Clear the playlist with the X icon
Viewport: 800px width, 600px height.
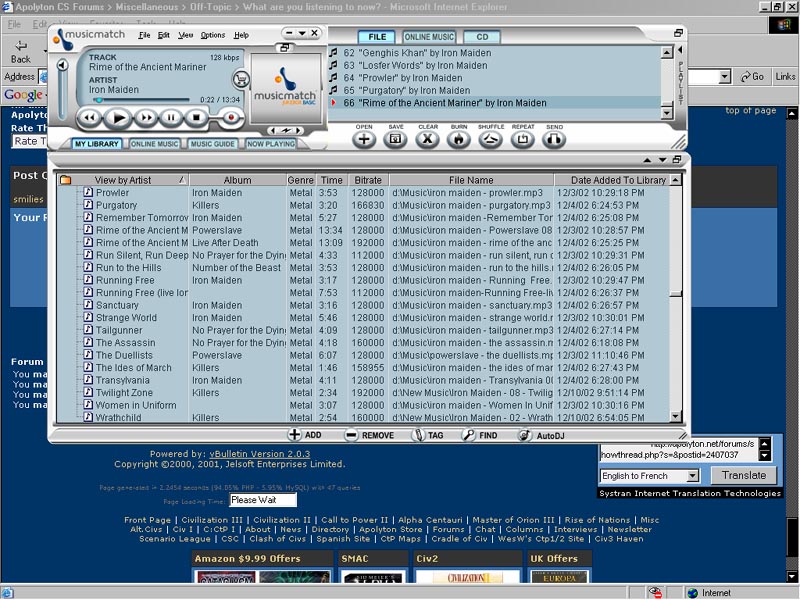[427, 140]
